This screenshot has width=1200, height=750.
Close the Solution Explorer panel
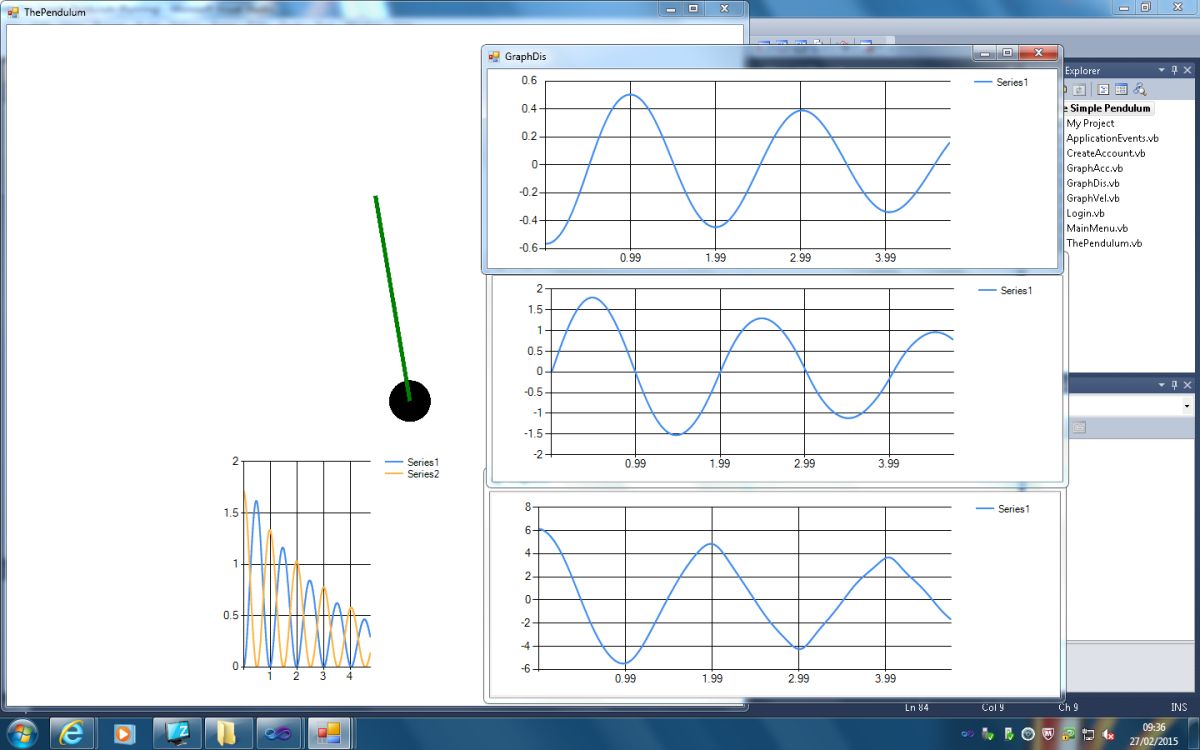pyautogui.click(x=1187, y=70)
